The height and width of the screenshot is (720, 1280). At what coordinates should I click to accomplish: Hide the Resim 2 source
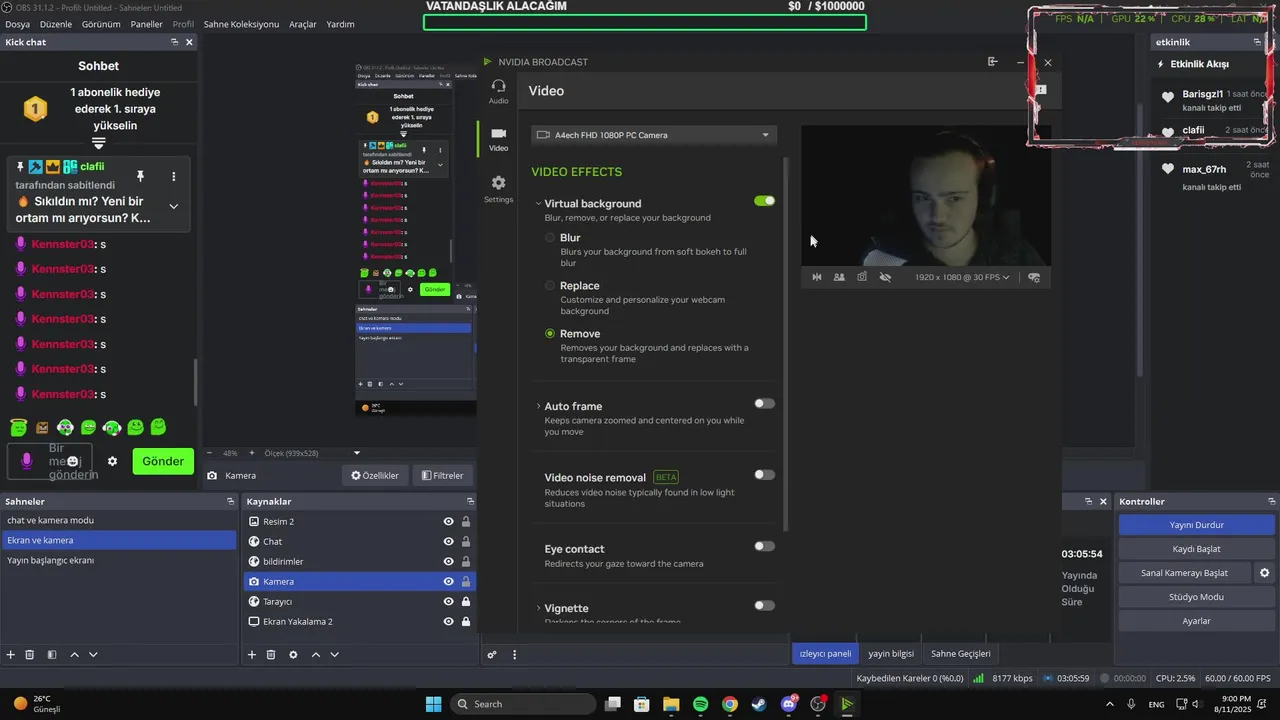[x=448, y=521]
